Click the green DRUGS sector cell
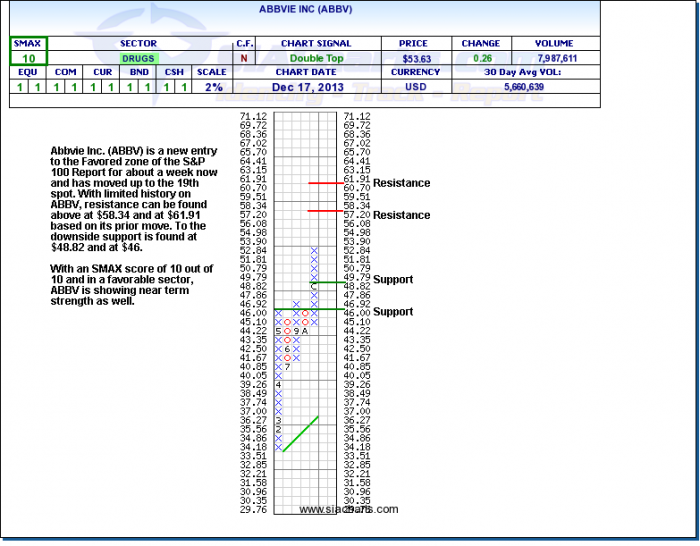Viewport: 700px width, 546px height. (x=138, y=59)
